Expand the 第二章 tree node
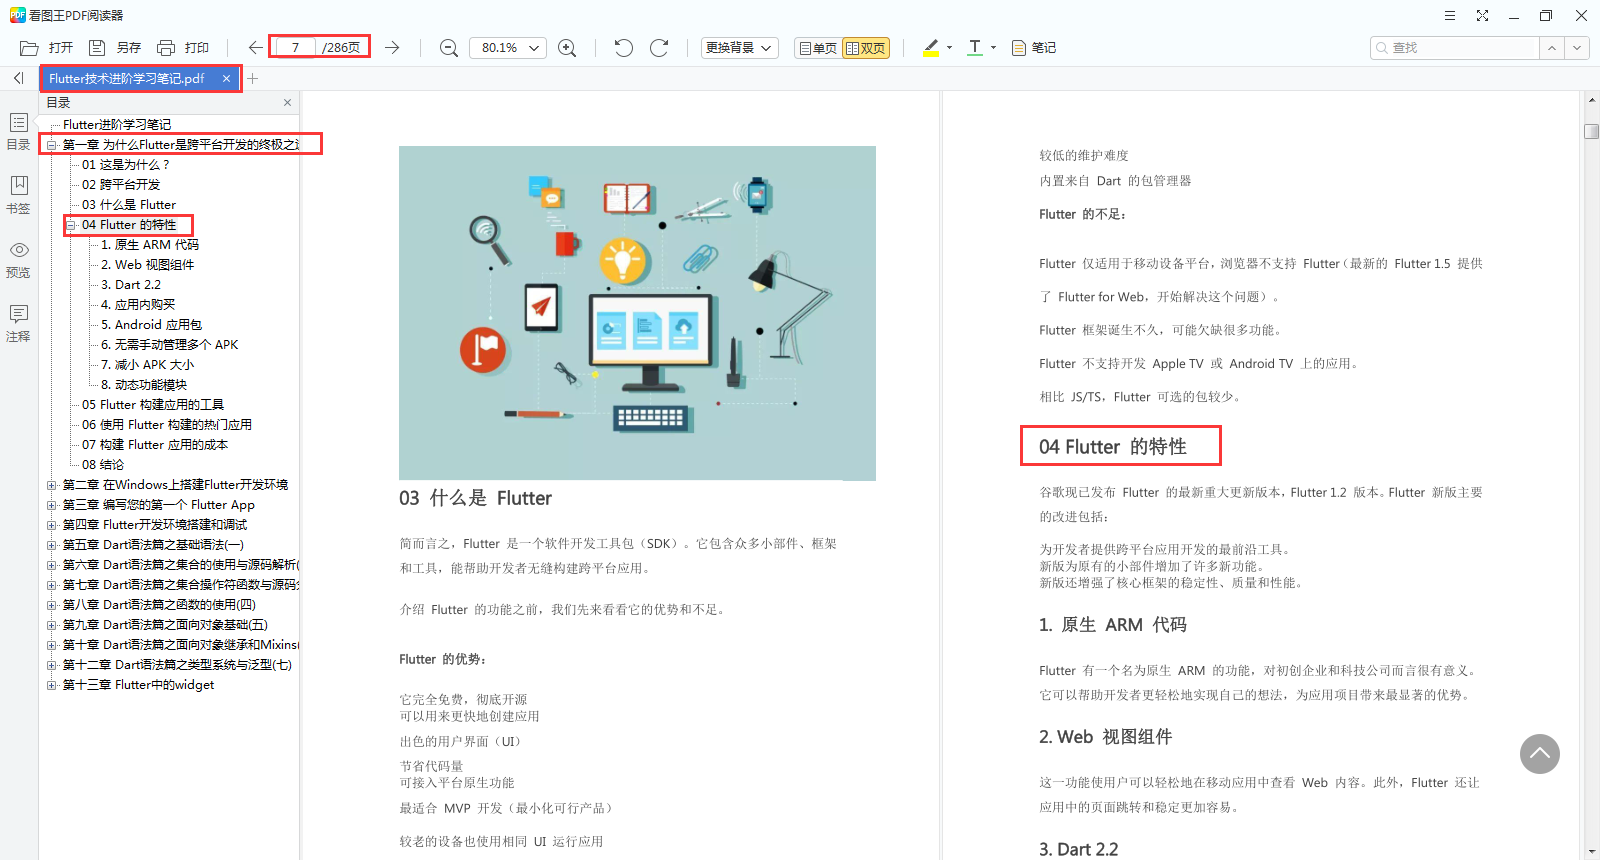 pyautogui.click(x=51, y=485)
